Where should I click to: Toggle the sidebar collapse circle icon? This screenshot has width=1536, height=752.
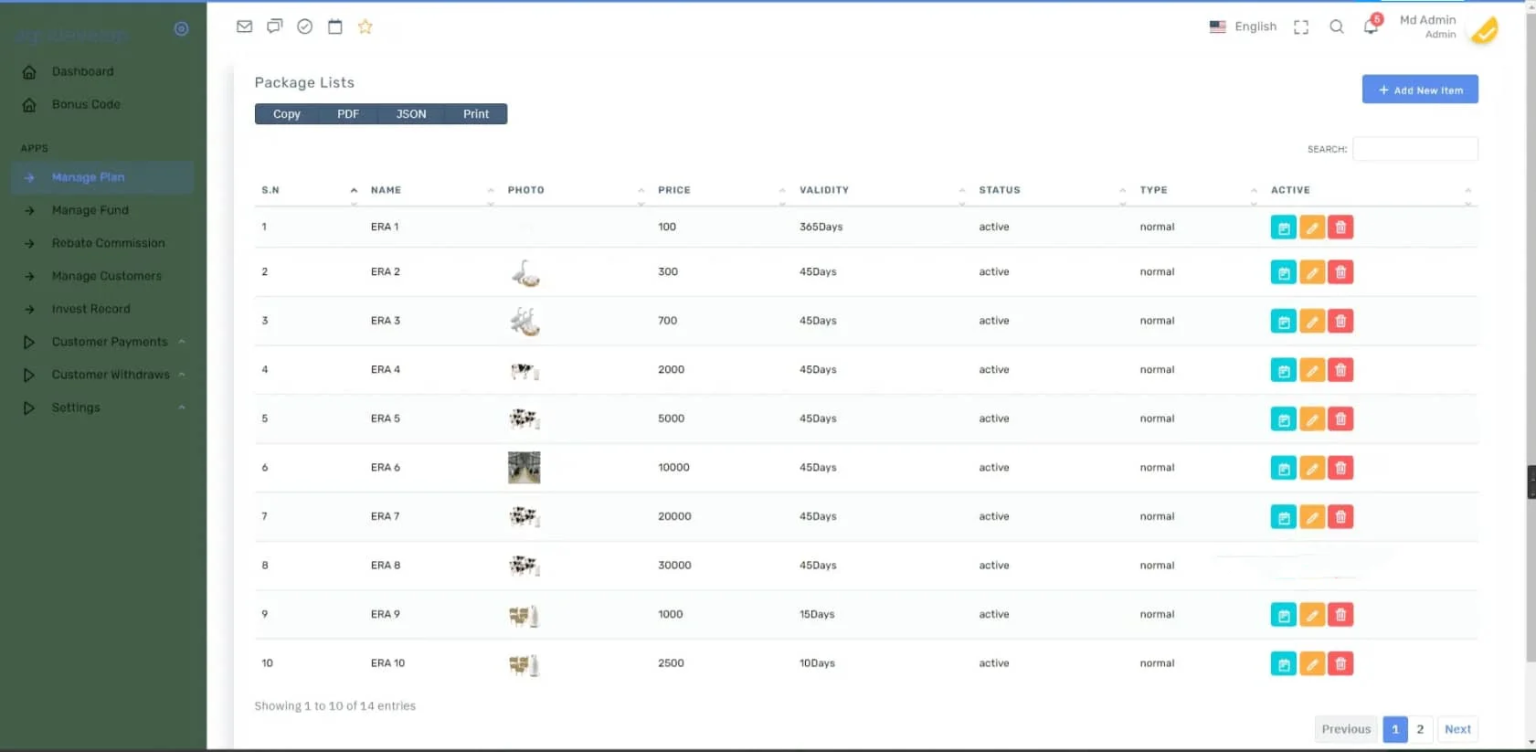tap(181, 30)
